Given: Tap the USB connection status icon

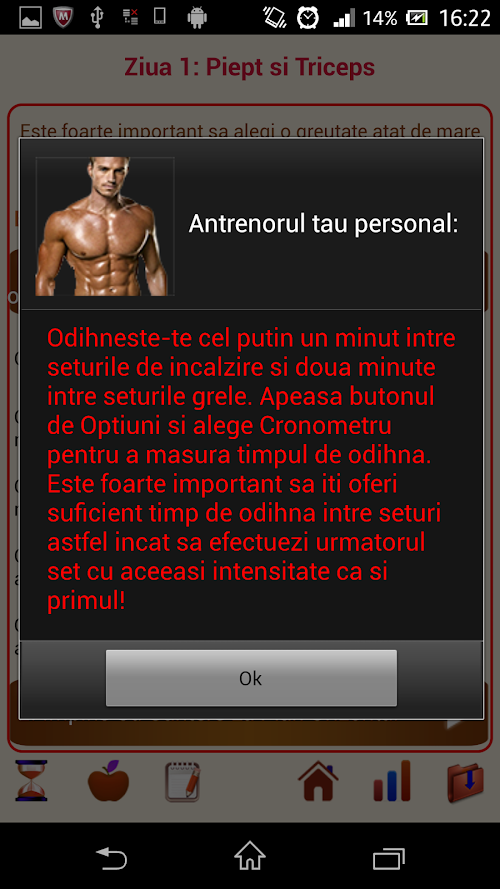Looking at the screenshot, I should click(97, 18).
